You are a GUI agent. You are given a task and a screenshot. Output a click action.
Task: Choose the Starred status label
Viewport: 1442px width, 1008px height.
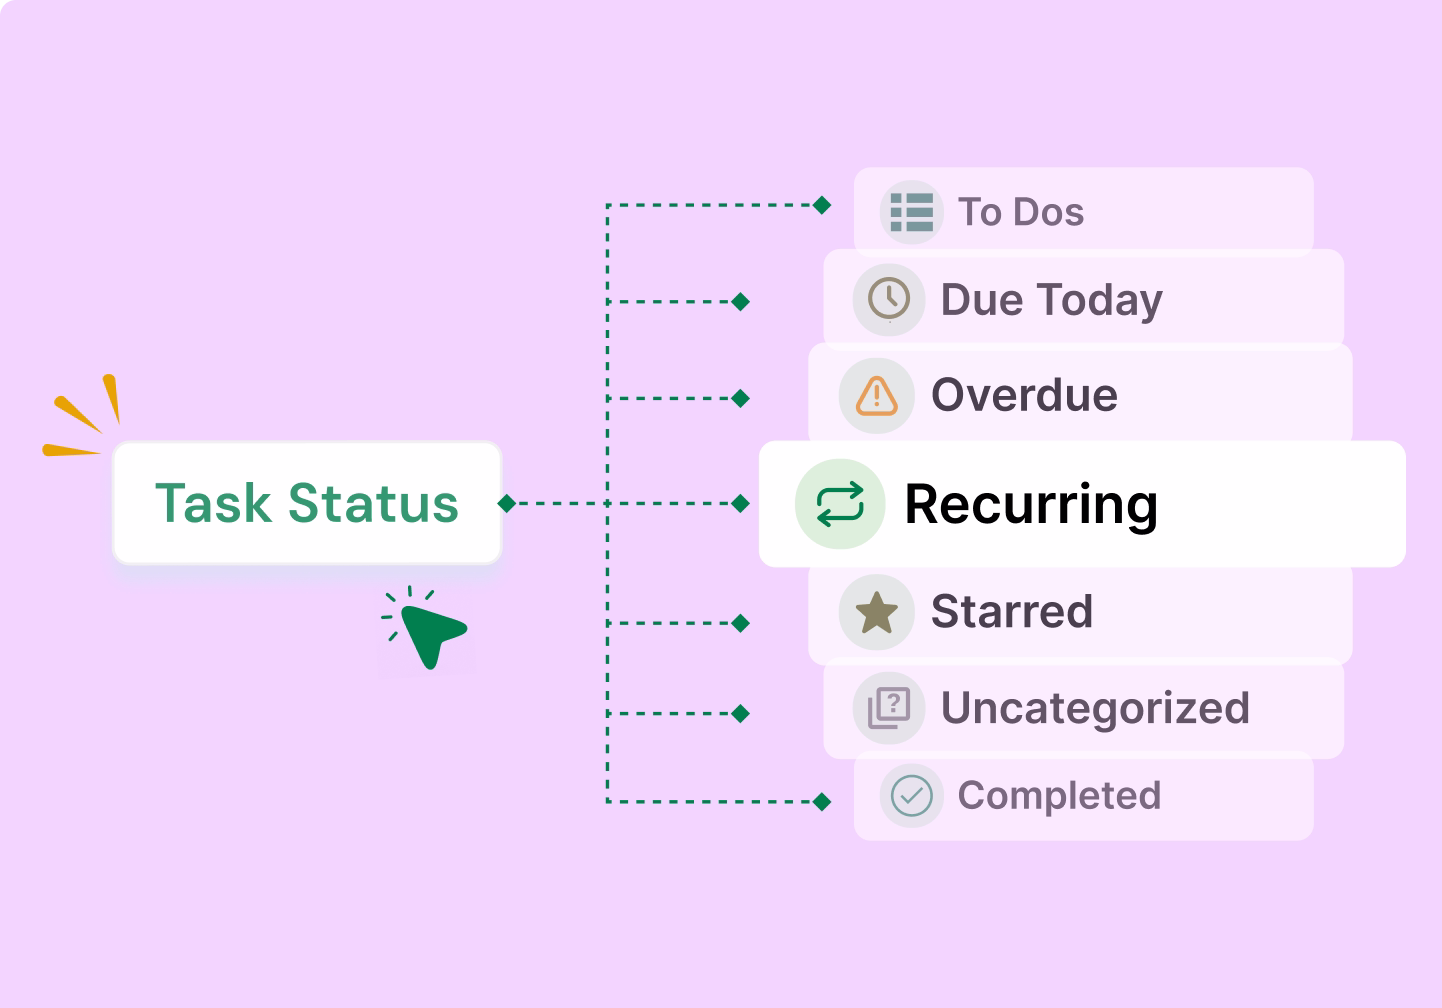click(x=1011, y=612)
